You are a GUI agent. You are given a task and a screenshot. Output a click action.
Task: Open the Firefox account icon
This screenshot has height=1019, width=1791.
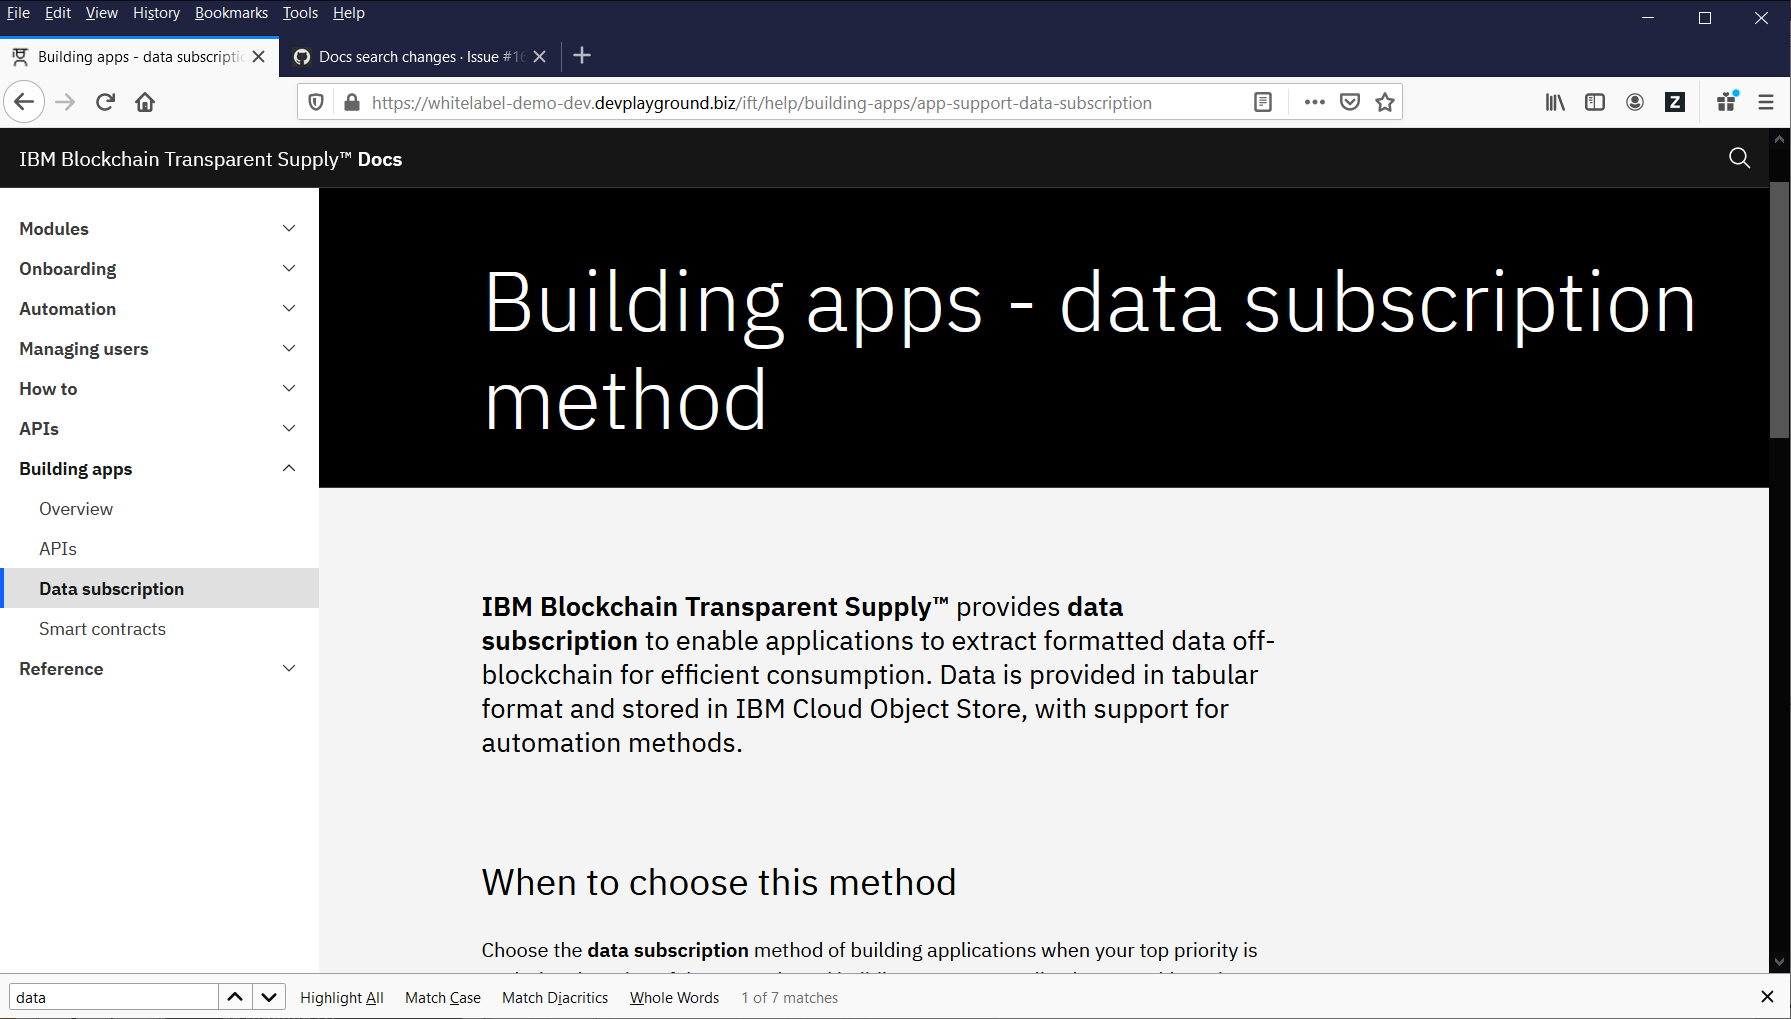tap(1634, 101)
